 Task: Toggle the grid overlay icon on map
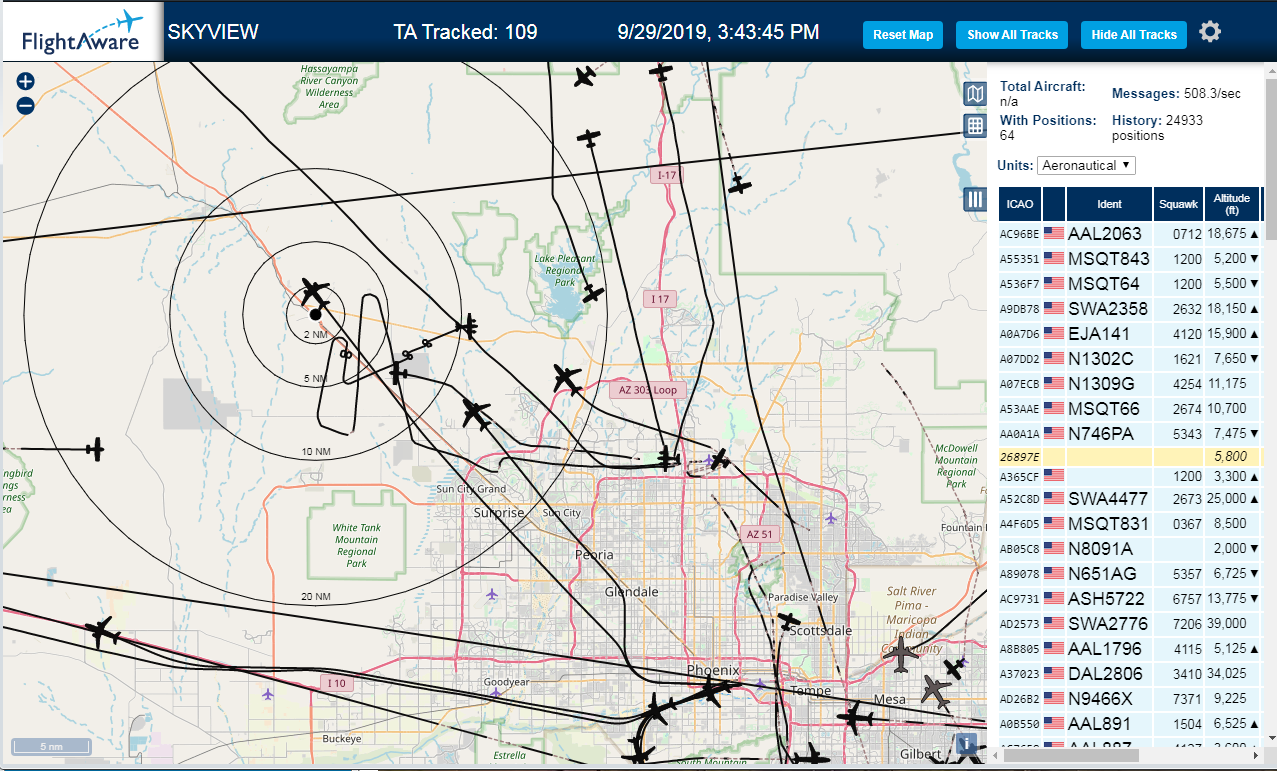(x=975, y=126)
